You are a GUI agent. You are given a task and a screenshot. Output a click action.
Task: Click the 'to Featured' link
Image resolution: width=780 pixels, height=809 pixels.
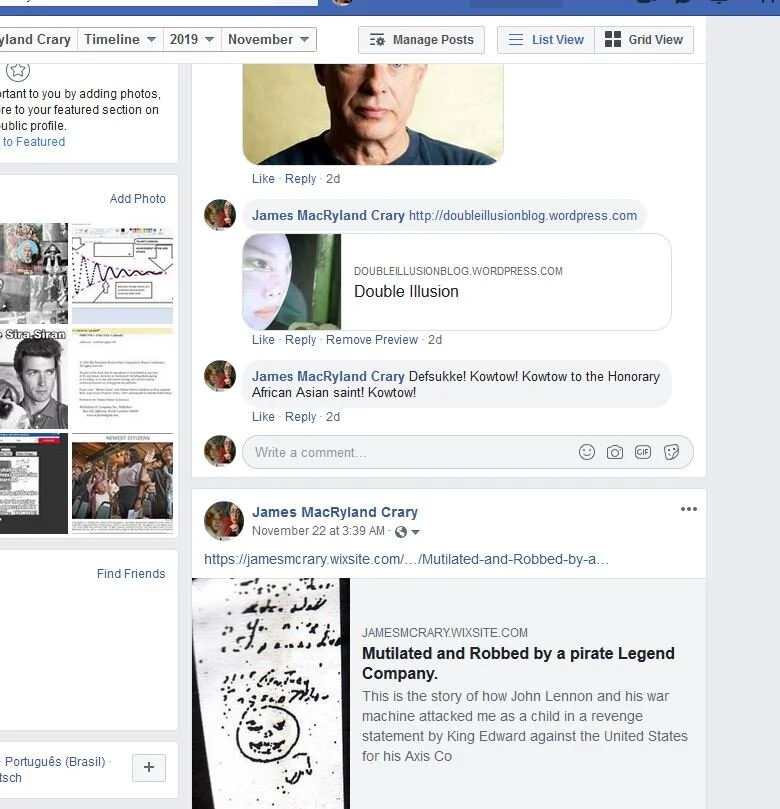(x=34, y=142)
